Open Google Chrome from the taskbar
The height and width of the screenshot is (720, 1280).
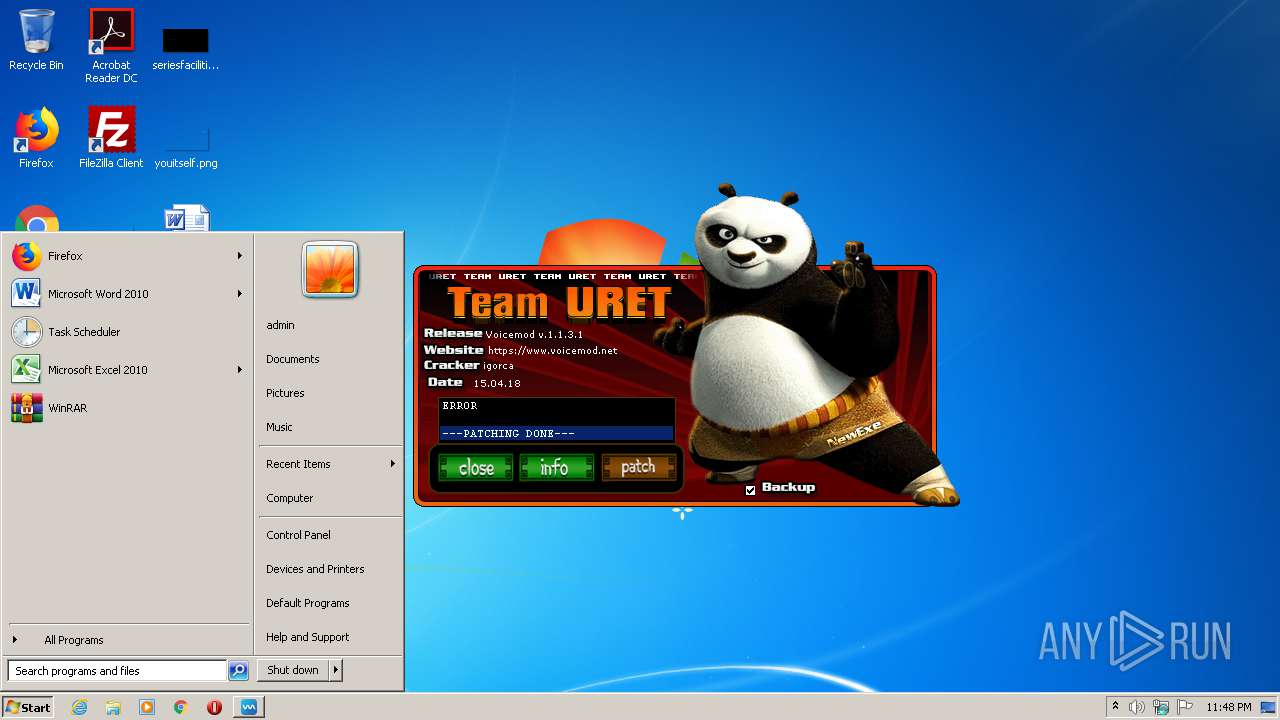coord(180,707)
